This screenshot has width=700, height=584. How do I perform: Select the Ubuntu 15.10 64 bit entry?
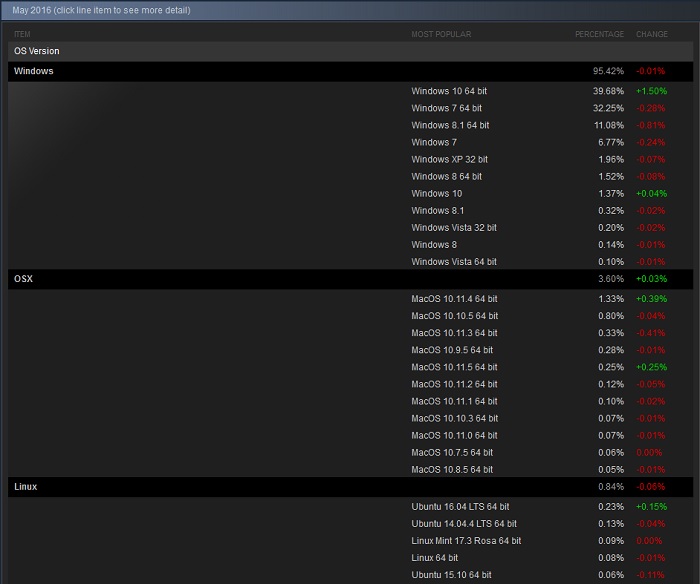(451, 575)
